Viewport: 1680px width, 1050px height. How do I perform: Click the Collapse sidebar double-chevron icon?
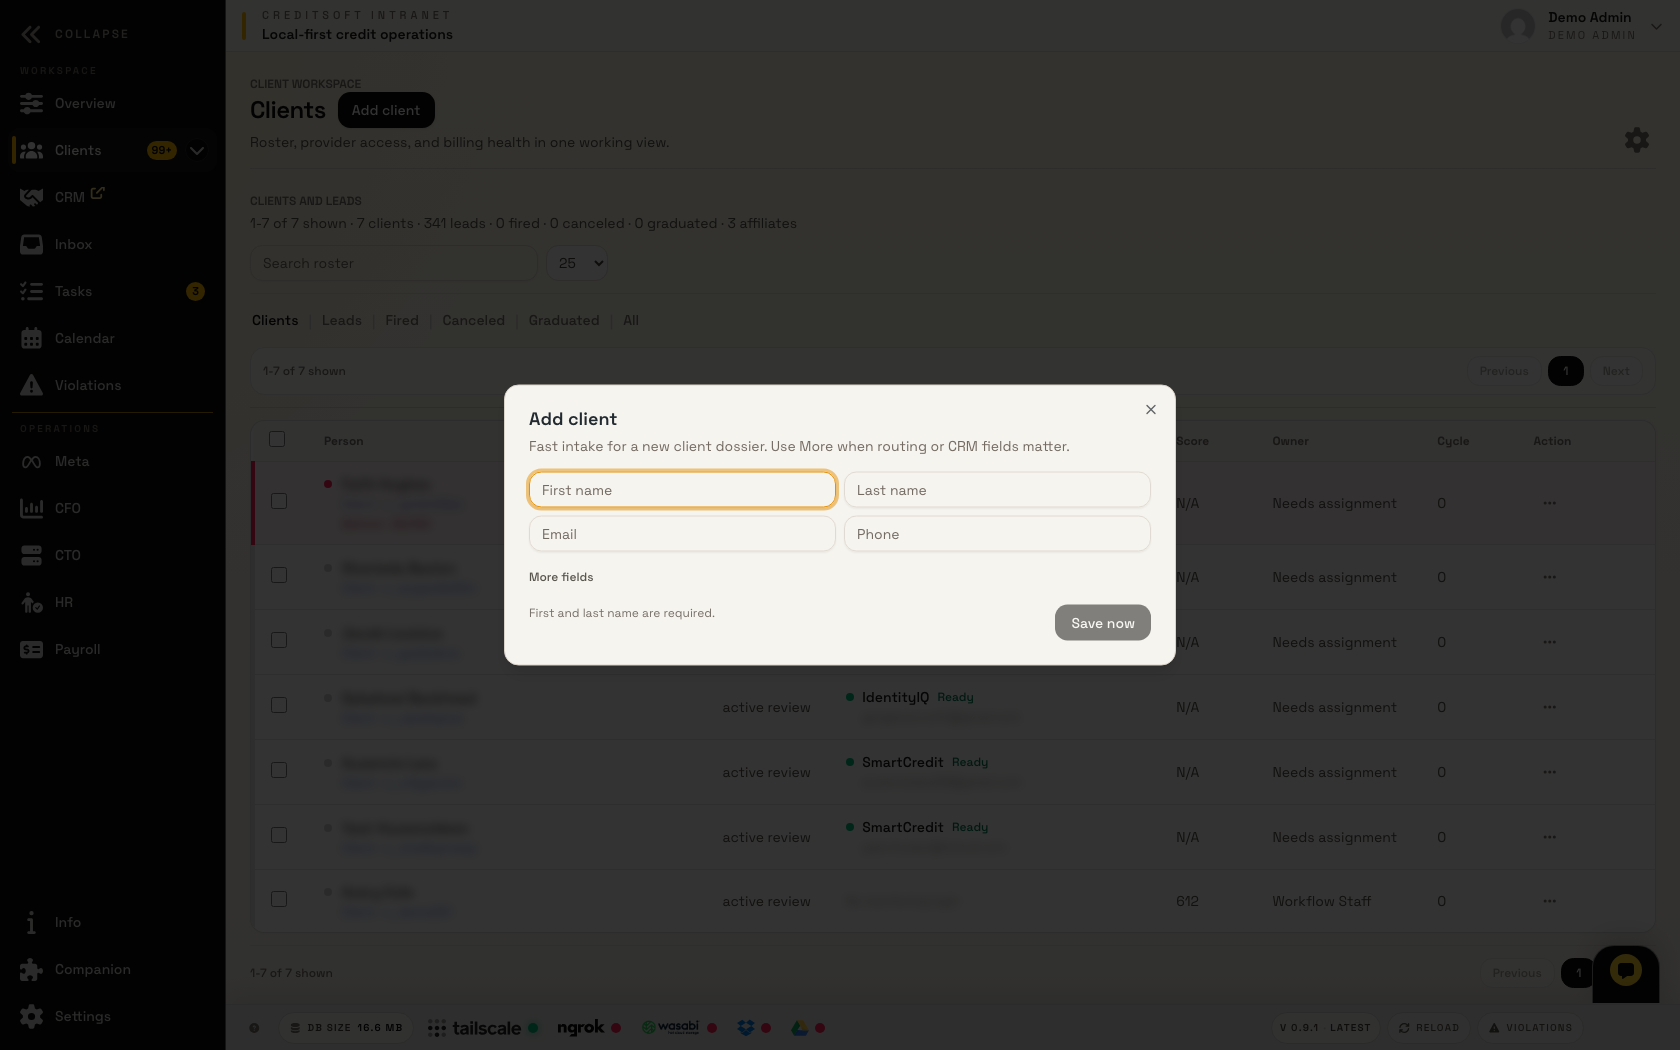[31, 34]
